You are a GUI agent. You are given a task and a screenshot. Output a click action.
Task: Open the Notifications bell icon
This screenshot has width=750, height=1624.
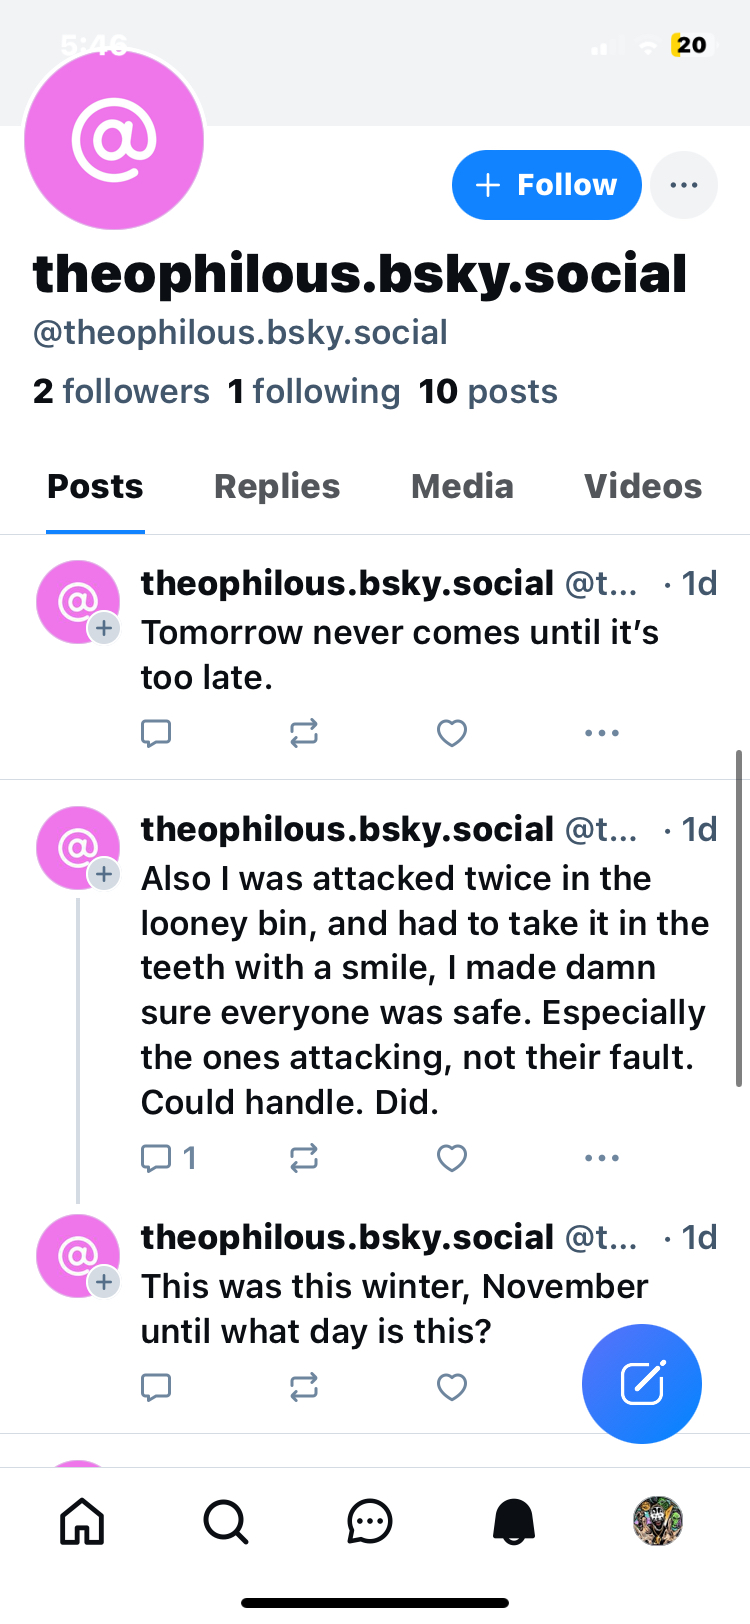(514, 1522)
